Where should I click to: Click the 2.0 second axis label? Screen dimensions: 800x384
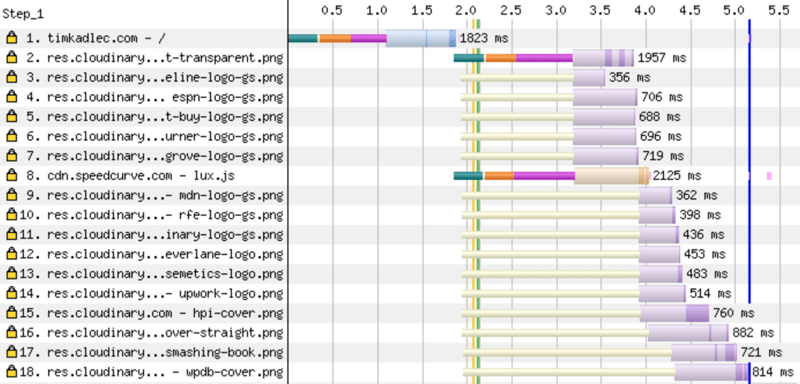tap(466, 10)
